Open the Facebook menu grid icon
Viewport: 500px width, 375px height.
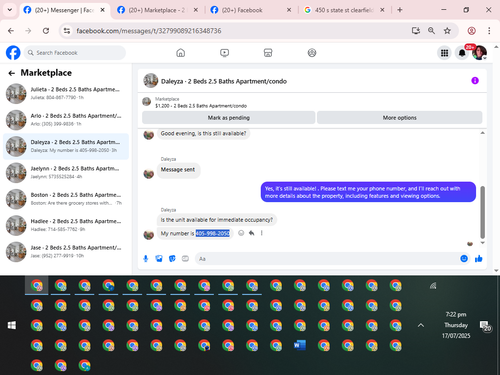pos(444,53)
